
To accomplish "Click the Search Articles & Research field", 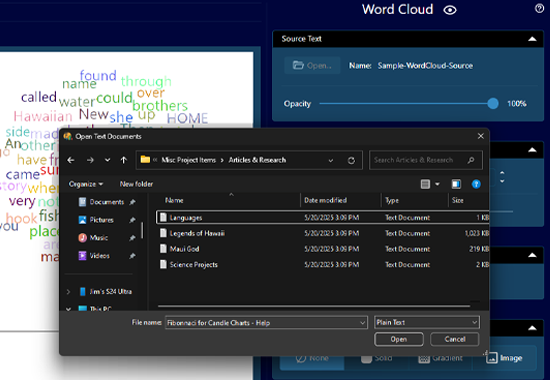I will (425, 160).
